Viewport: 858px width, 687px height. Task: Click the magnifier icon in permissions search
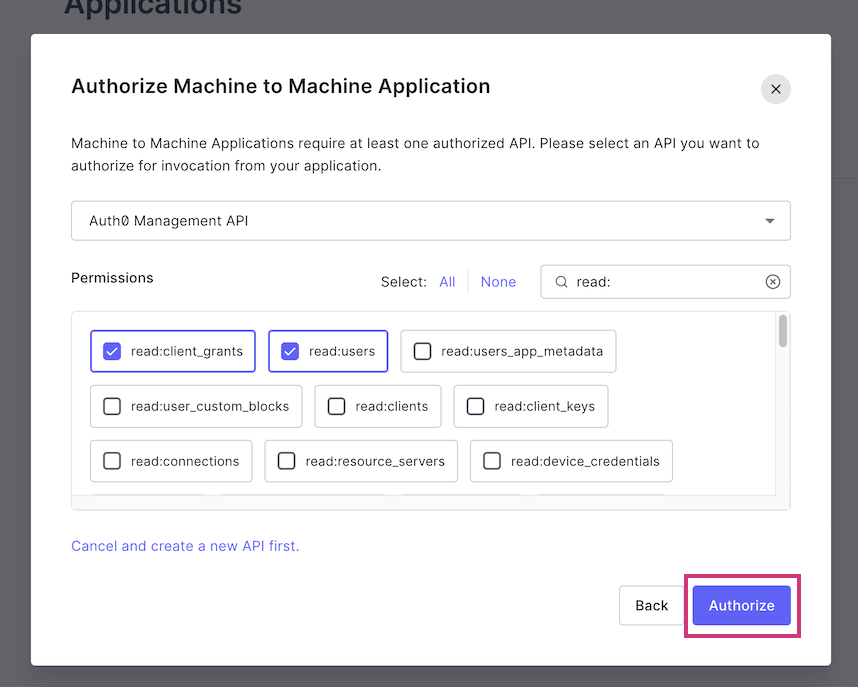[x=561, y=282]
